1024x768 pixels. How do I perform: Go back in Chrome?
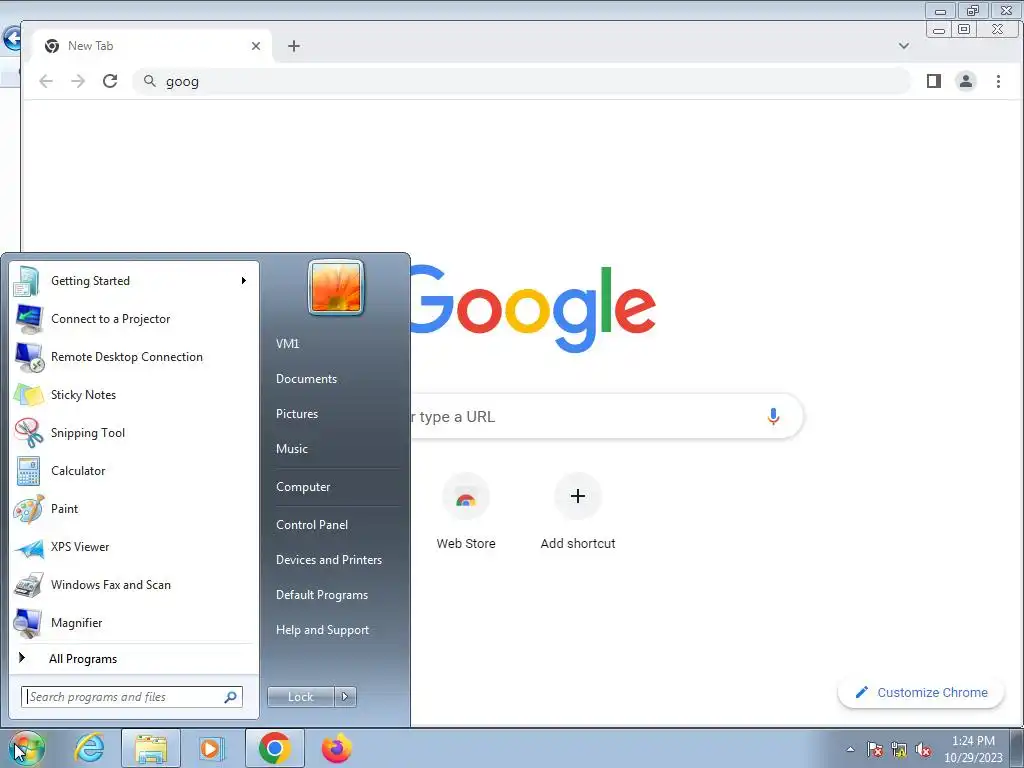[x=46, y=81]
